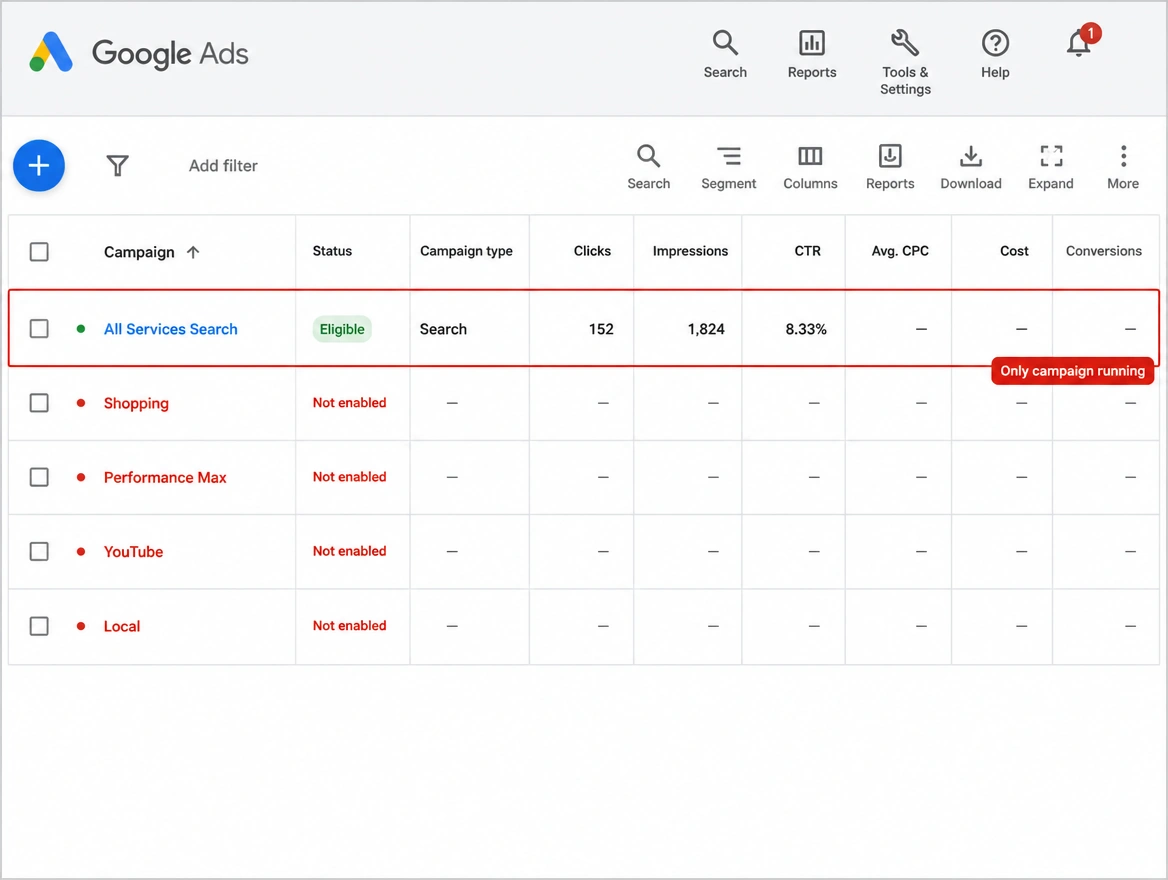Screen dimensions: 1168x880
Task: Check the All Services Search row
Action: click(x=39, y=329)
